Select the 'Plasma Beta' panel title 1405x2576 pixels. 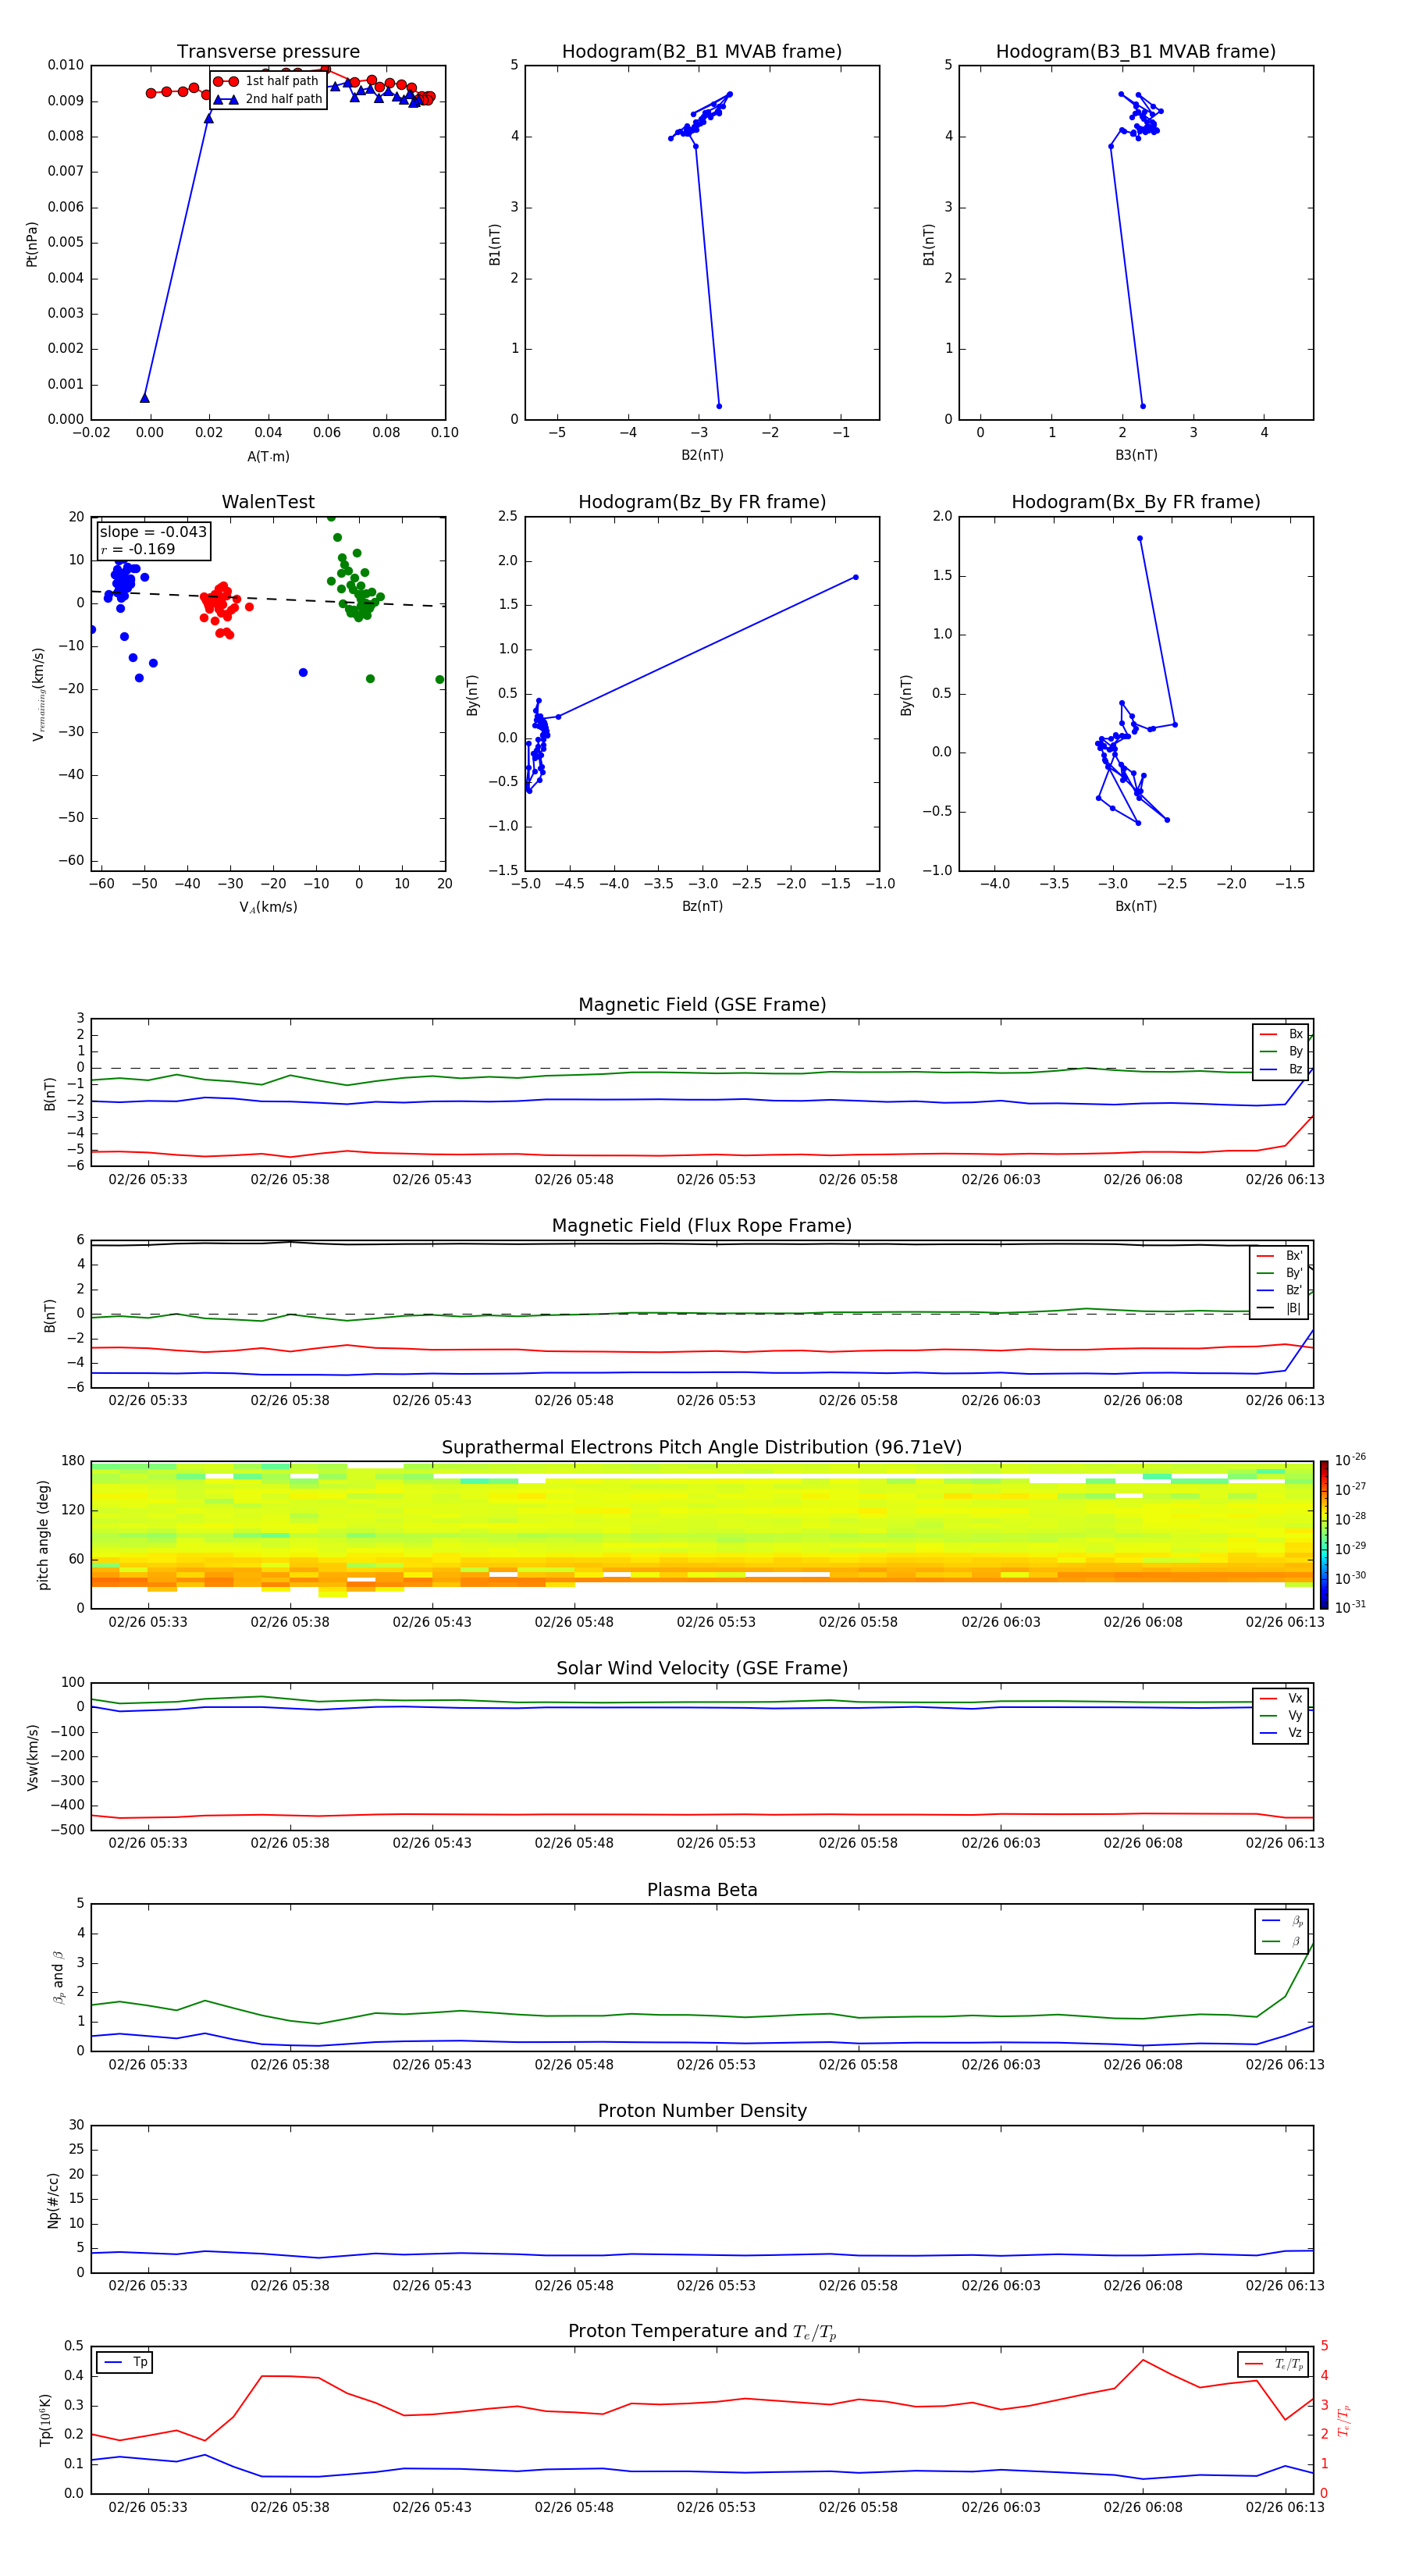(x=702, y=1890)
